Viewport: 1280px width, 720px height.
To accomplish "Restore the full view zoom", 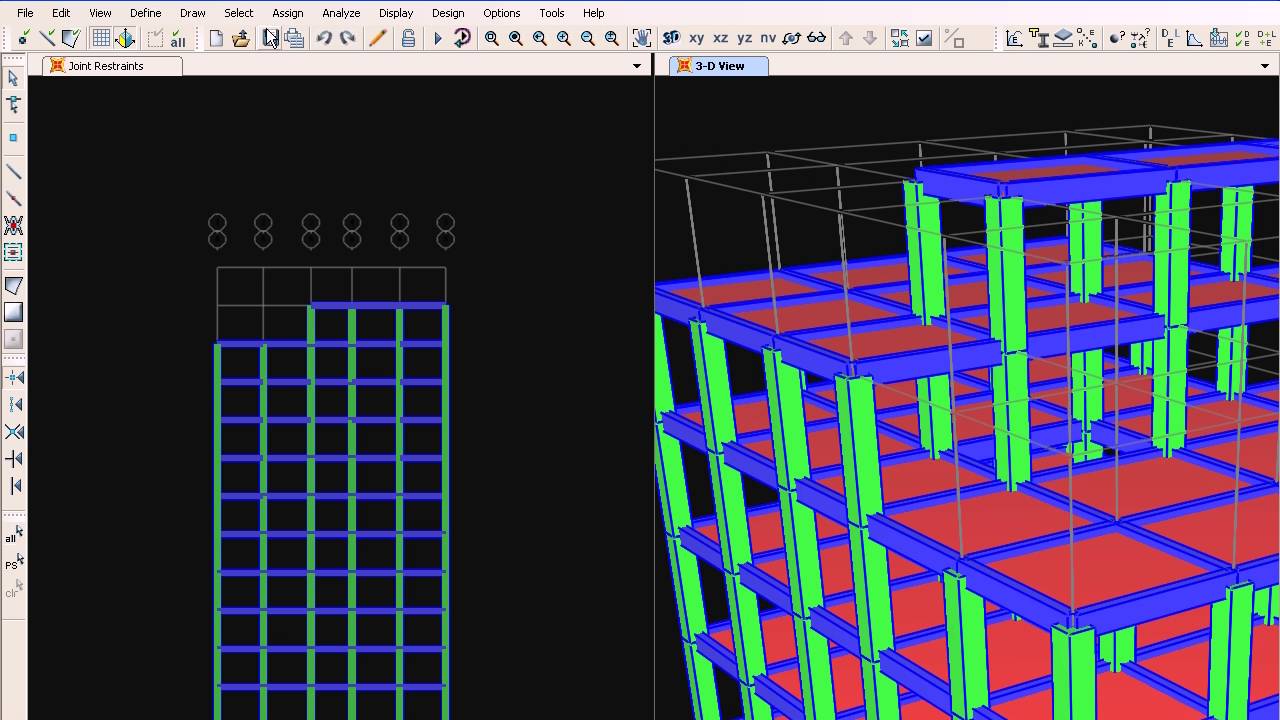I will [x=516, y=38].
